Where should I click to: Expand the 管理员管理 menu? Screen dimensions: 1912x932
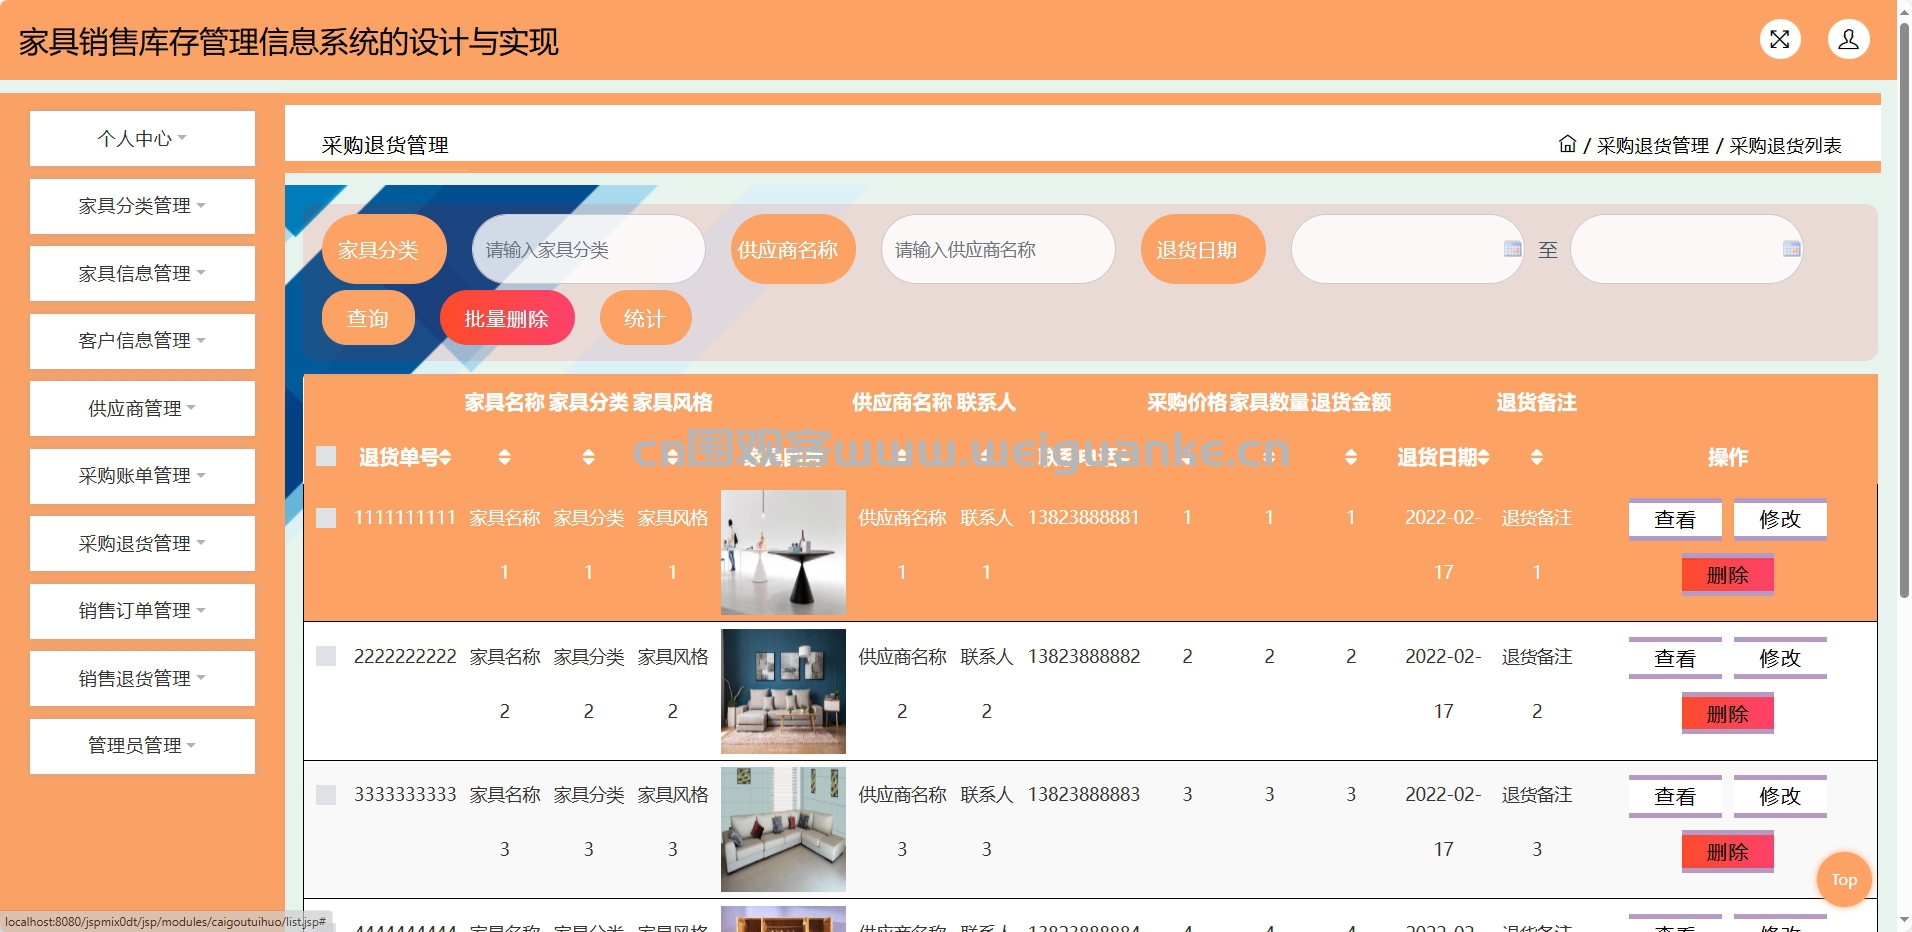[142, 746]
